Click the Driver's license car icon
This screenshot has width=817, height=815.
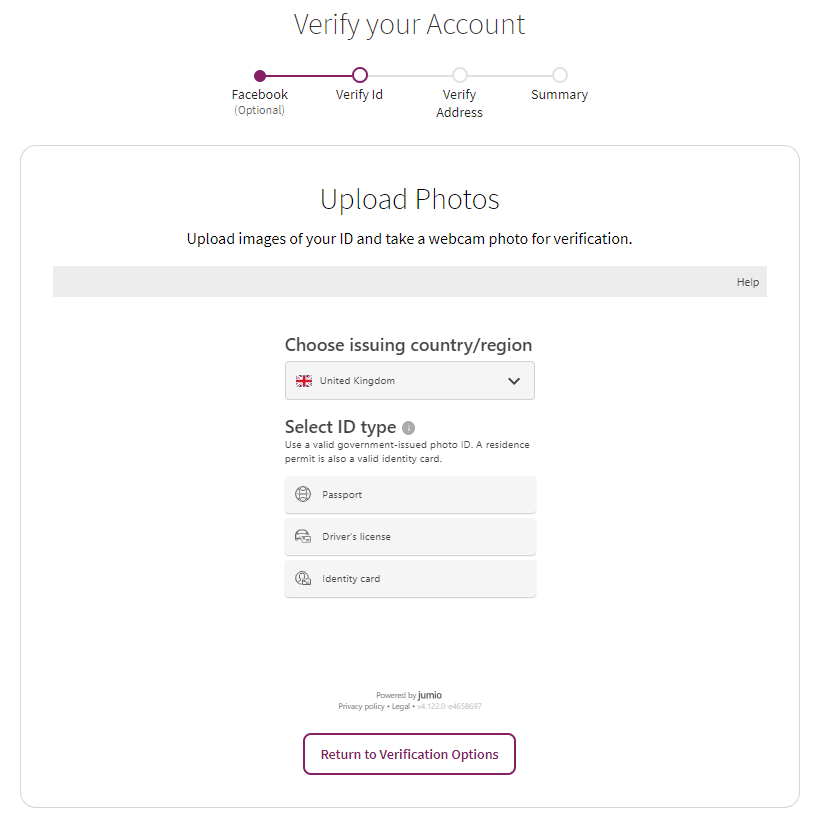[302, 536]
